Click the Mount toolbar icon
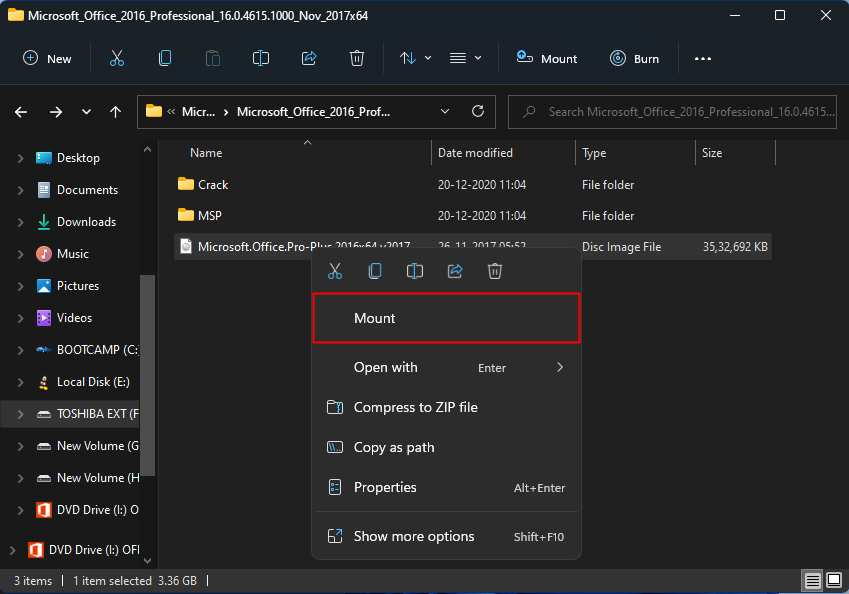 pos(546,59)
